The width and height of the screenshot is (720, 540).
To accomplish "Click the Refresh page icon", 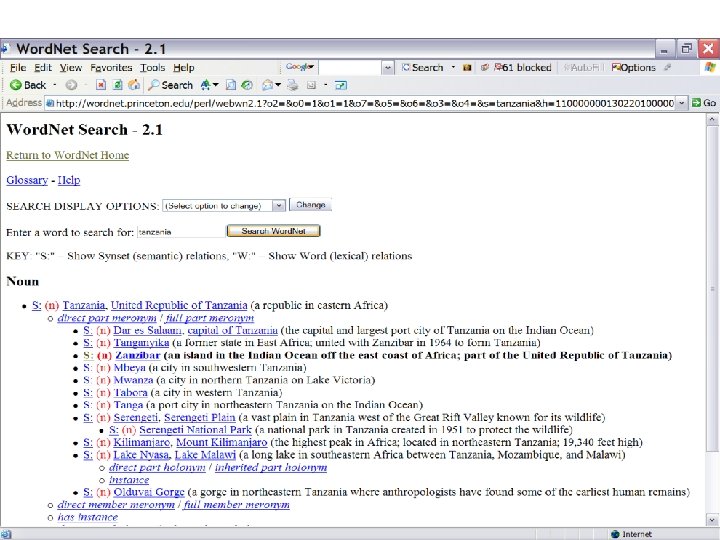I will click(118, 85).
